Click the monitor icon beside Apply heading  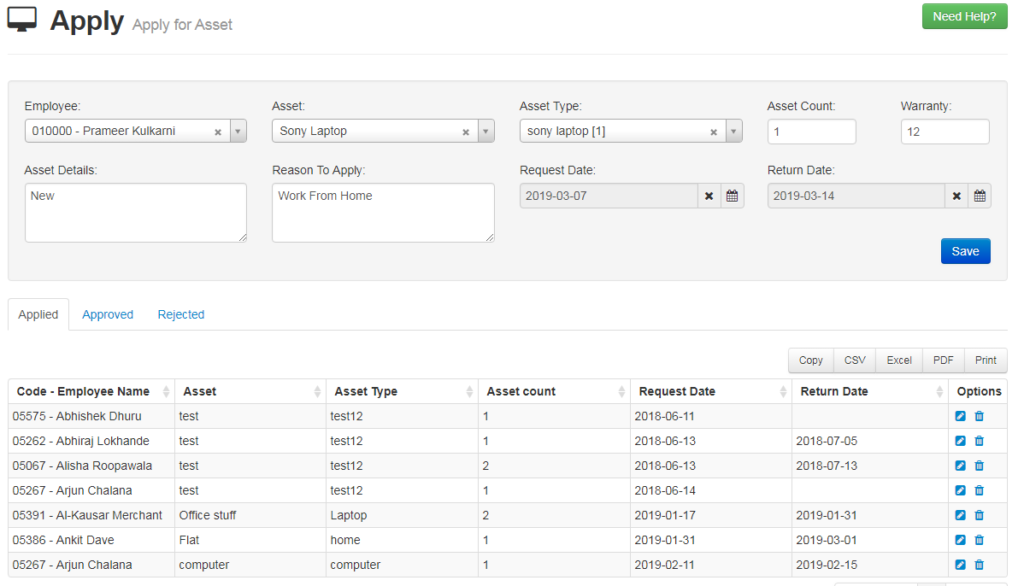click(22, 18)
